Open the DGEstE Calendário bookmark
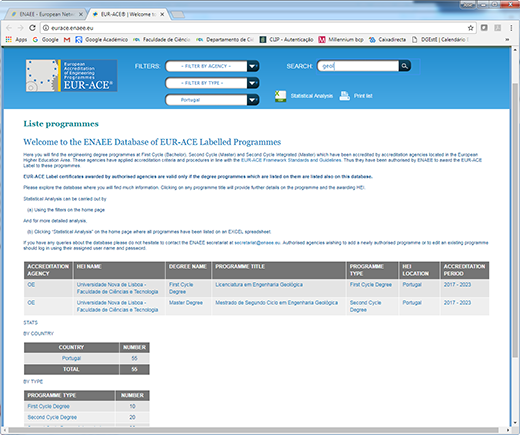 (x=440, y=40)
